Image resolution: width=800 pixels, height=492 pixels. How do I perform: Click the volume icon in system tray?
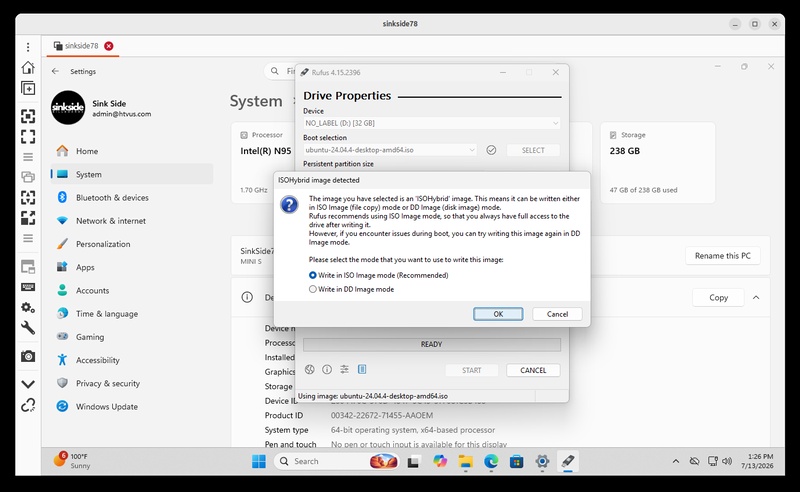point(727,461)
